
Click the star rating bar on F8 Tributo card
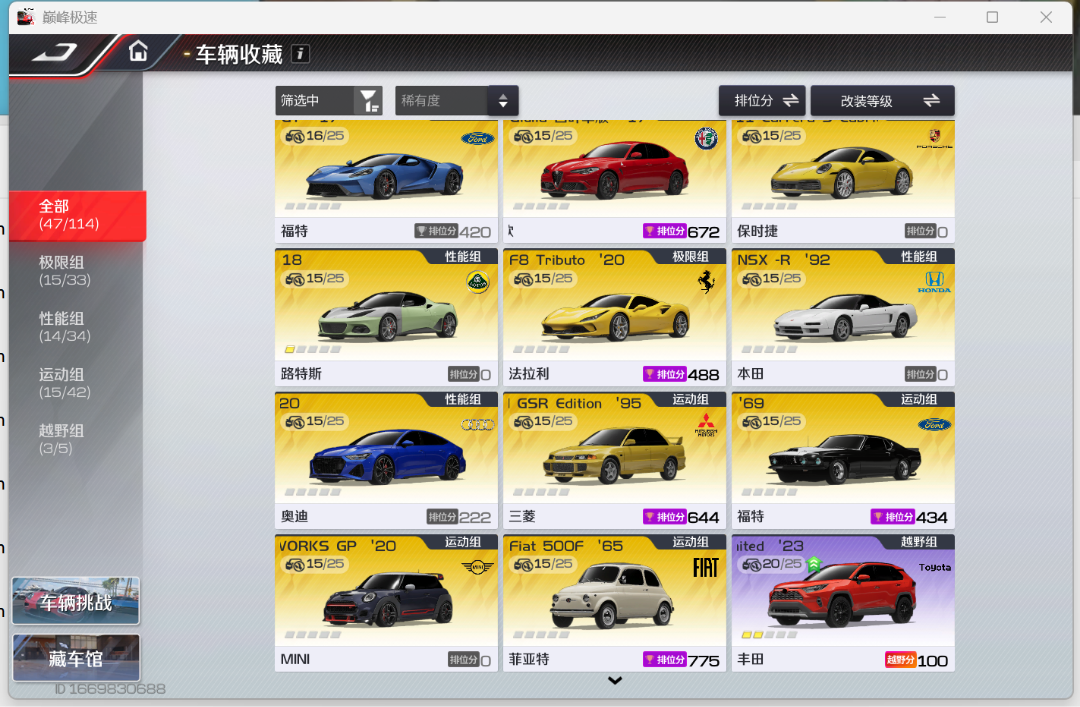click(541, 349)
